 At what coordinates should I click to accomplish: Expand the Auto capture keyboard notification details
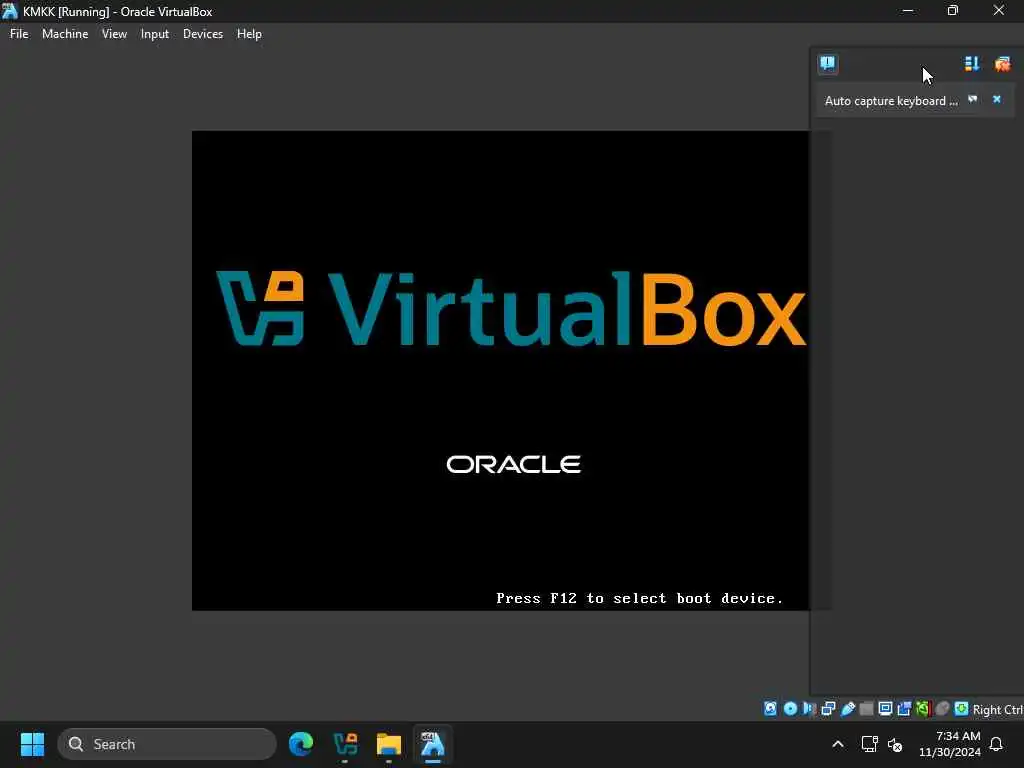click(x=972, y=99)
